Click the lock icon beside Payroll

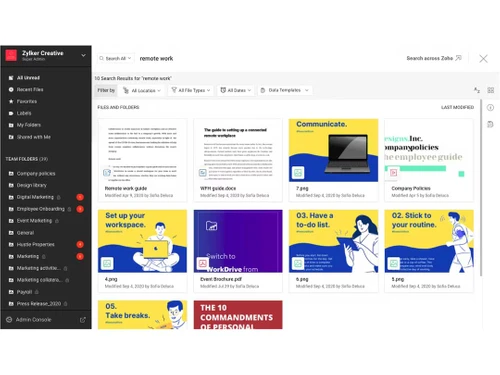point(37,292)
